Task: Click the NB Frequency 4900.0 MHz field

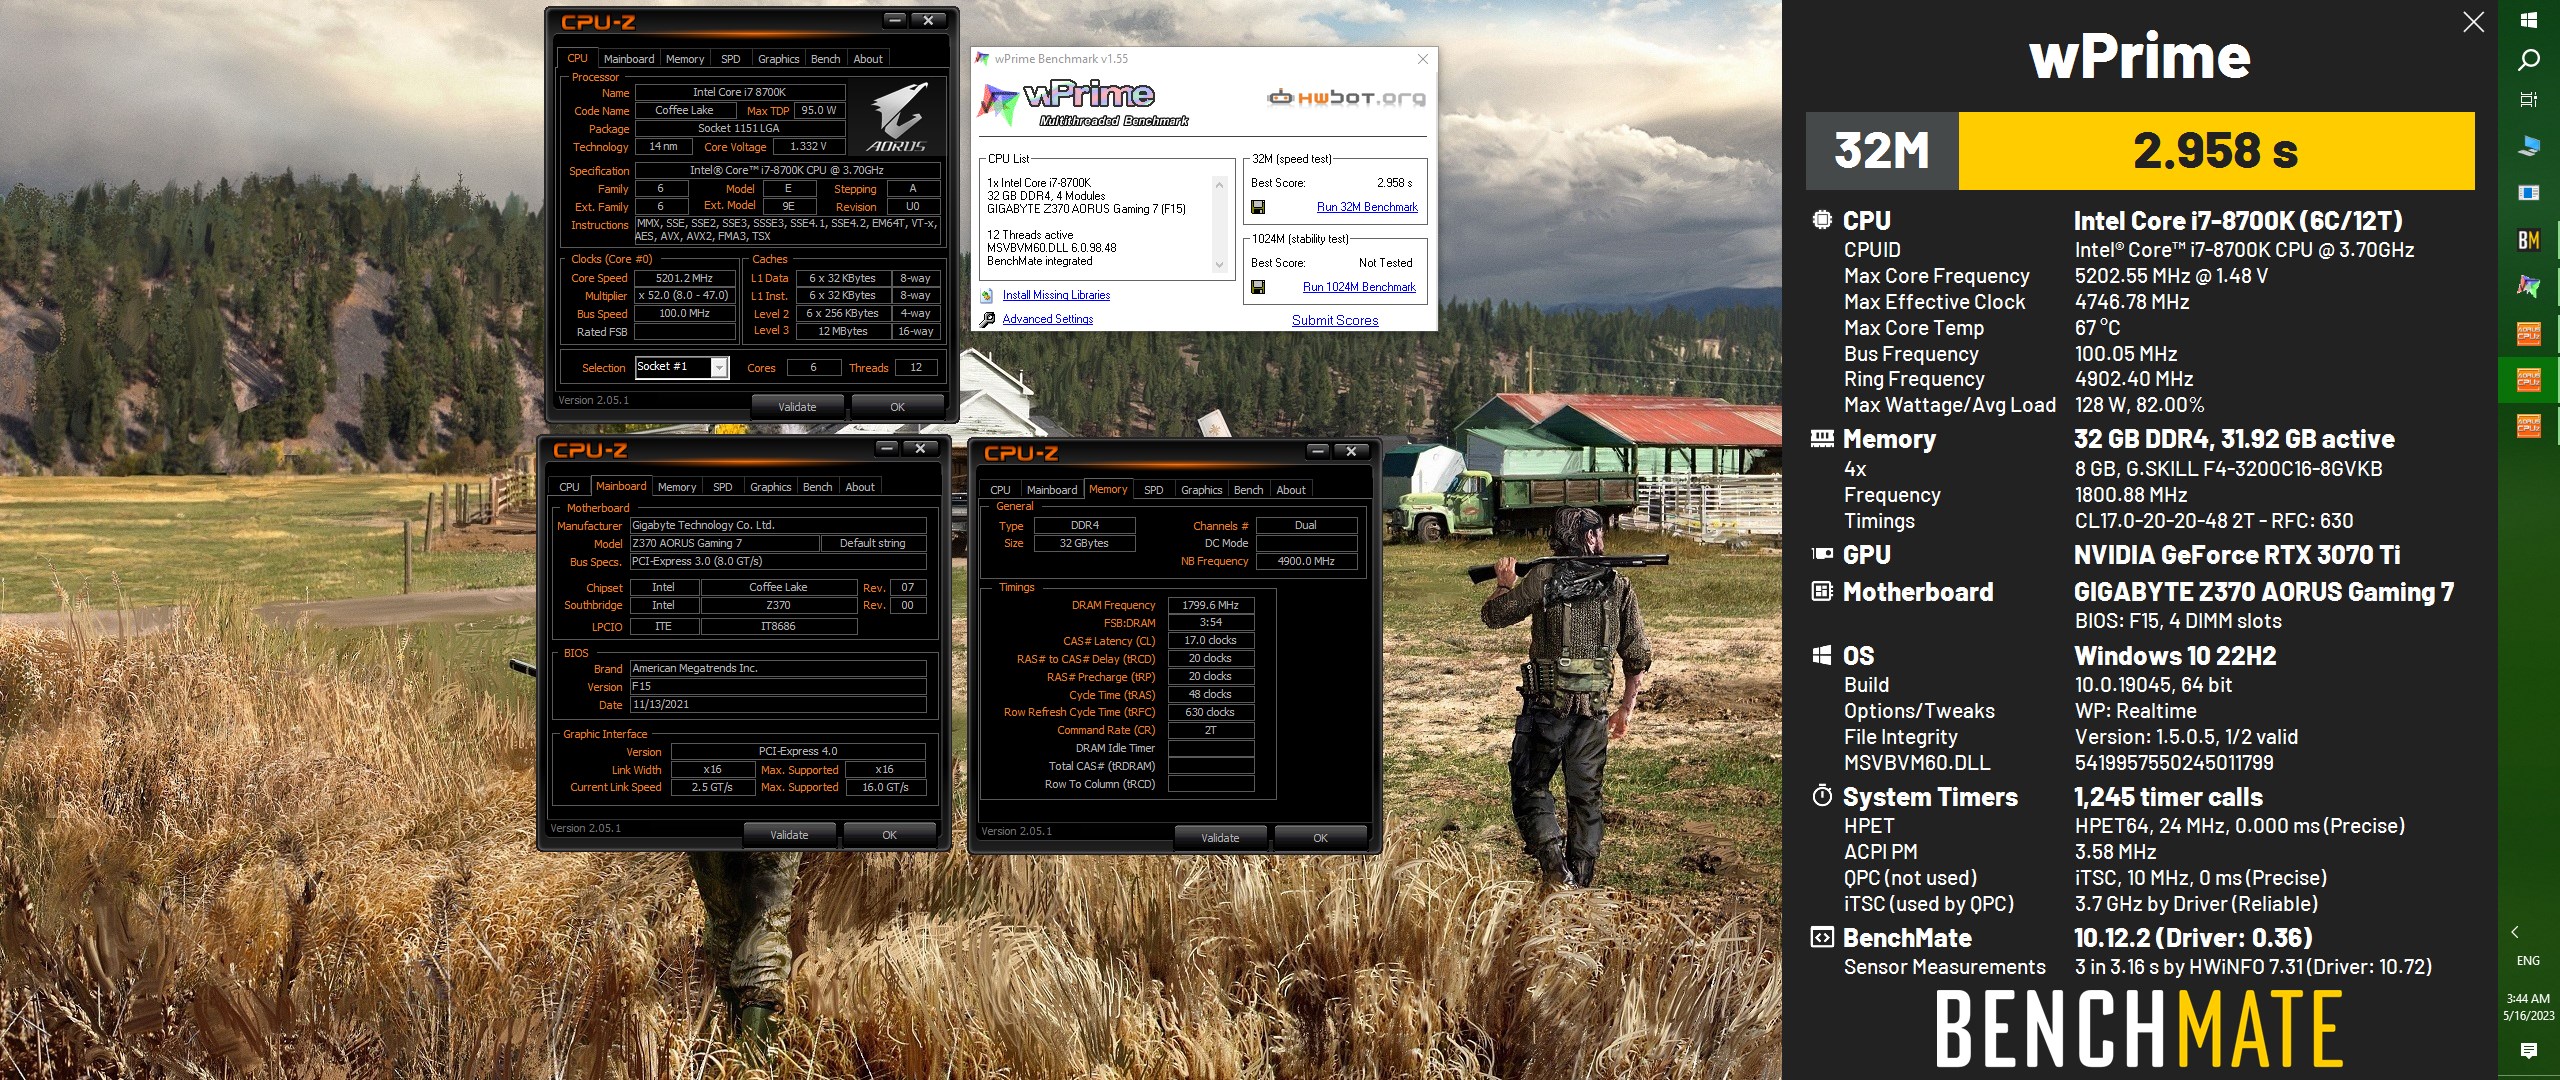Action: [1306, 561]
